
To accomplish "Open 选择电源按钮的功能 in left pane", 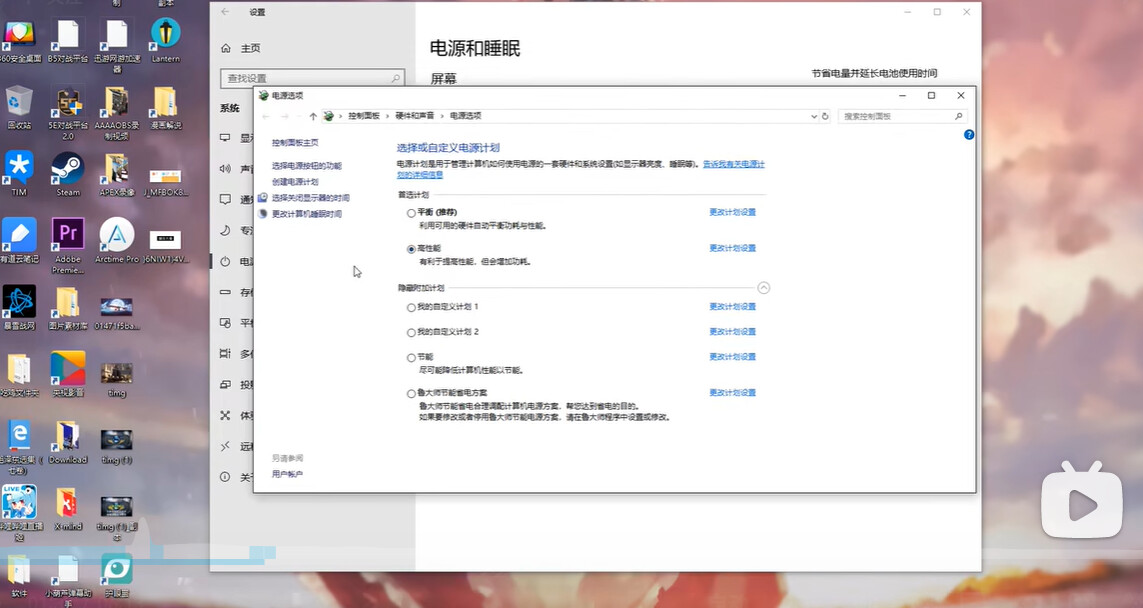I will tap(307, 165).
